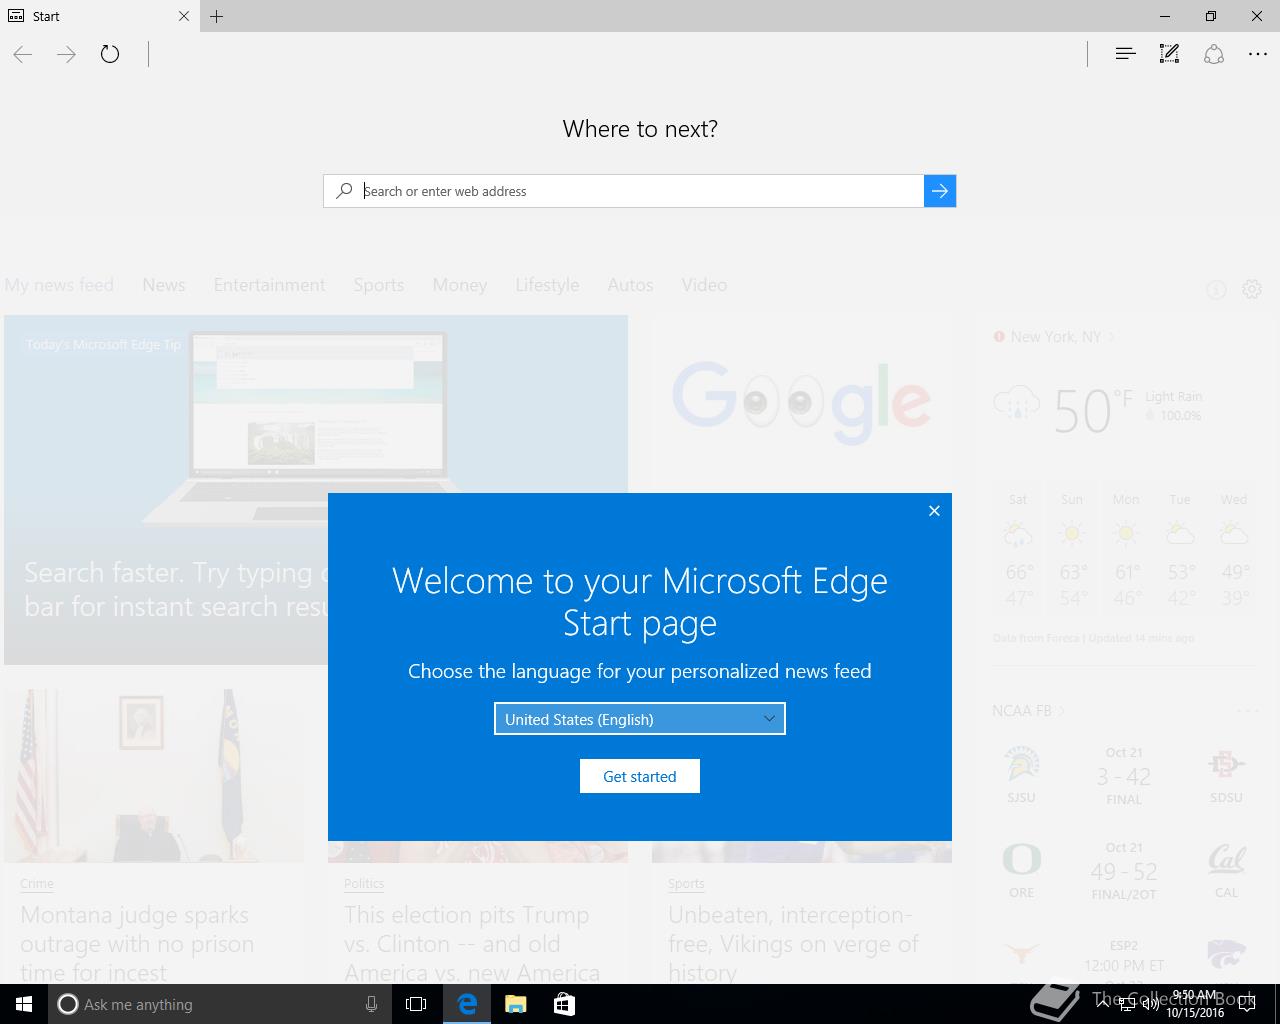Click the Sports category label under the article
The height and width of the screenshot is (1024, 1280).
pyautogui.click(x=686, y=884)
